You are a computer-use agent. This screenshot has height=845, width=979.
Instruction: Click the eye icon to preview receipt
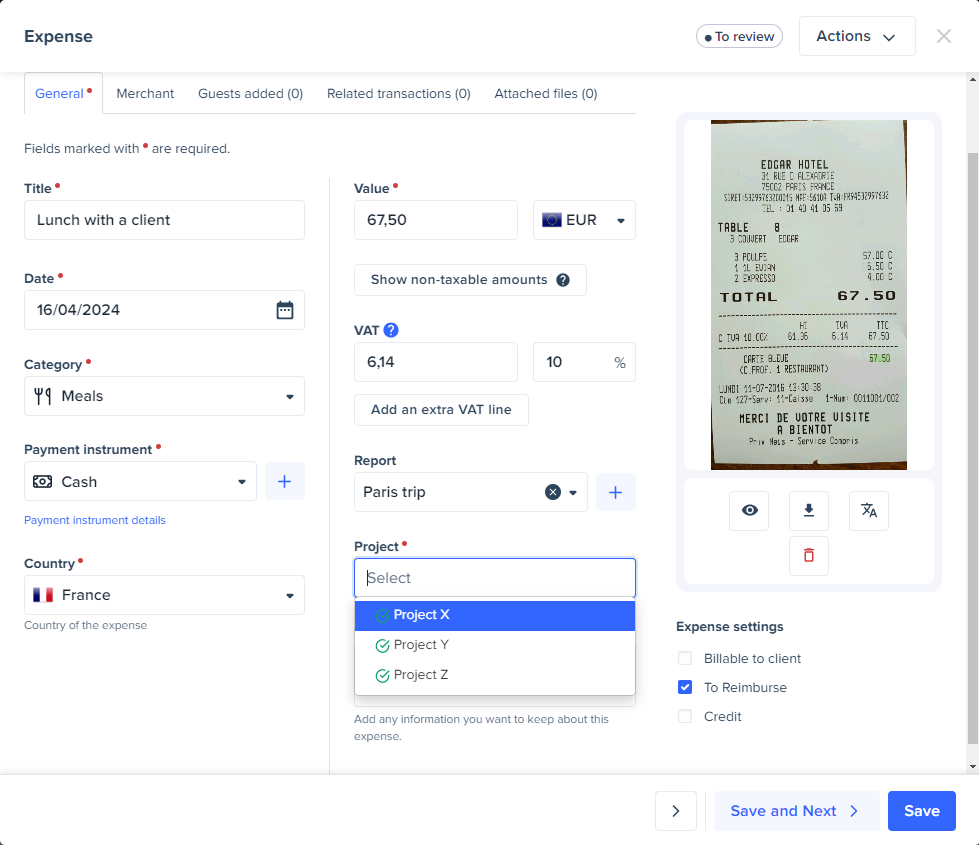(x=749, y=511)
